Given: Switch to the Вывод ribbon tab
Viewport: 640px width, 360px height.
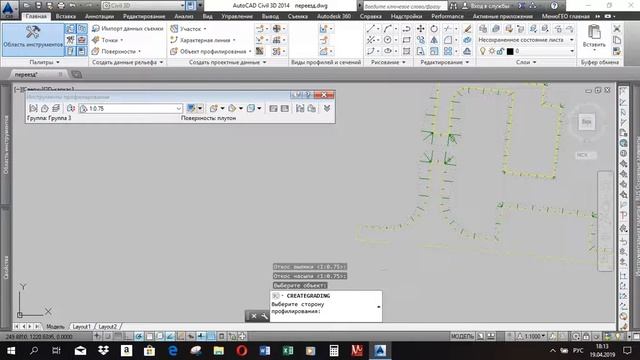Looking at the screenshot, I should pyautogui.click(x=270, y=16).
